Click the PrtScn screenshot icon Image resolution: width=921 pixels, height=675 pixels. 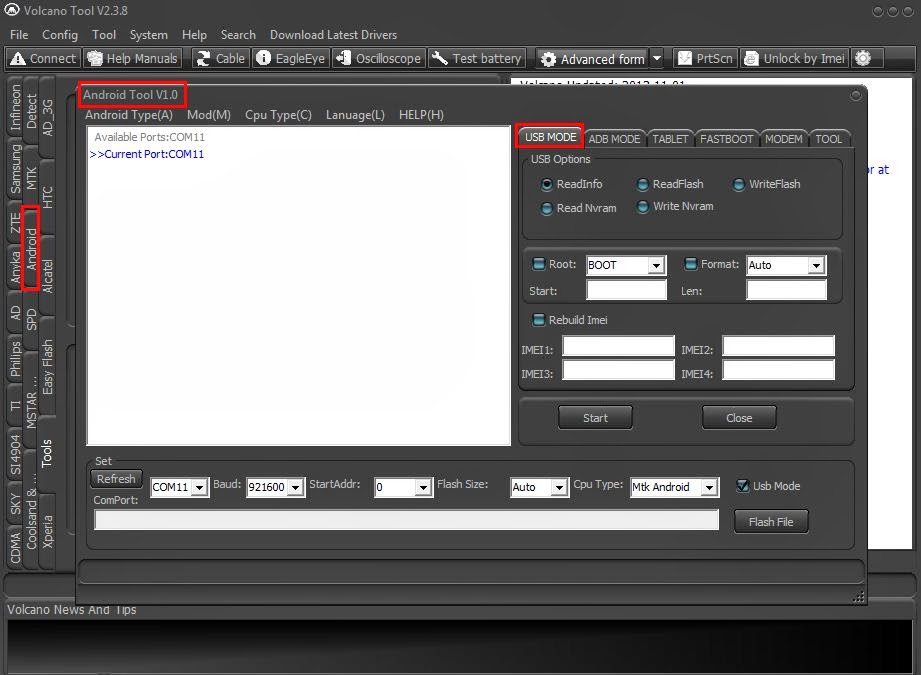point(704,57)
